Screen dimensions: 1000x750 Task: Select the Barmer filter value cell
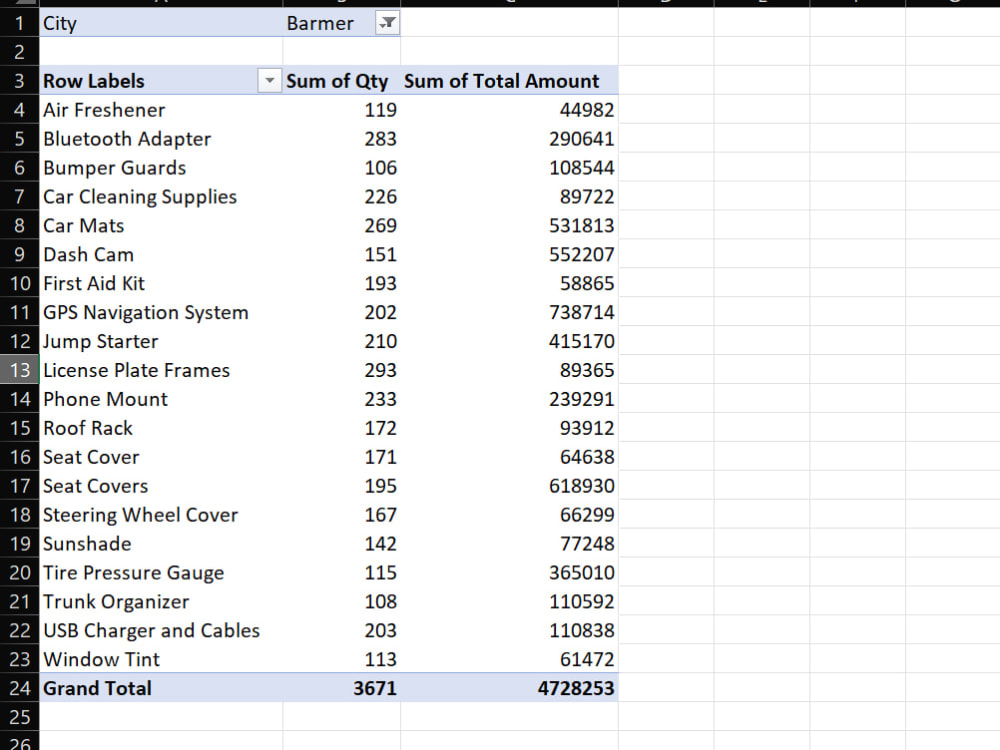[x=342, y=23]
